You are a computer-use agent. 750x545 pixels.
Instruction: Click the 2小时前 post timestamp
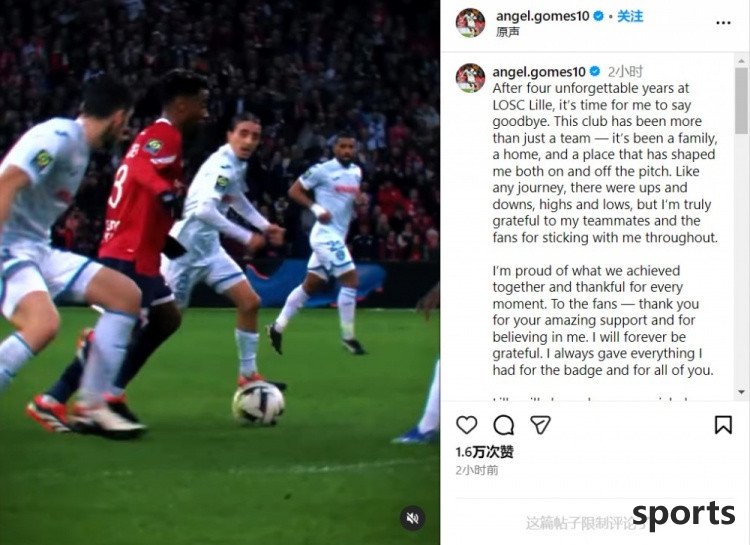point(476,470)
